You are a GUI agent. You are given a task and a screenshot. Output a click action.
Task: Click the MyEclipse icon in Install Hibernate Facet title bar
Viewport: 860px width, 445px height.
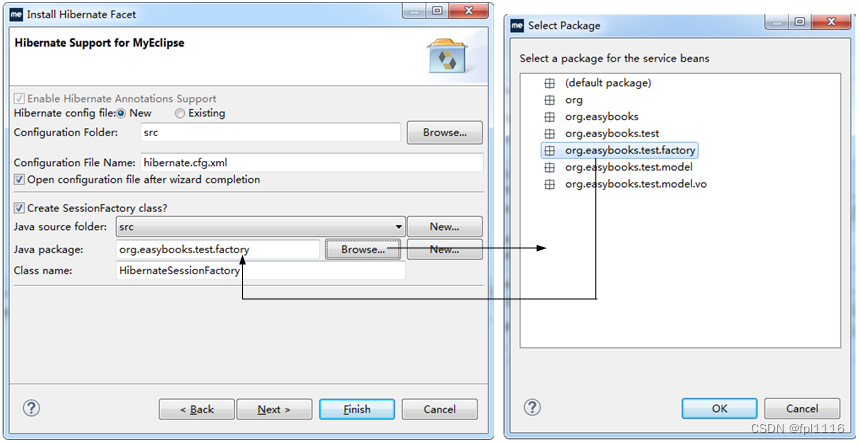point(16,14)
